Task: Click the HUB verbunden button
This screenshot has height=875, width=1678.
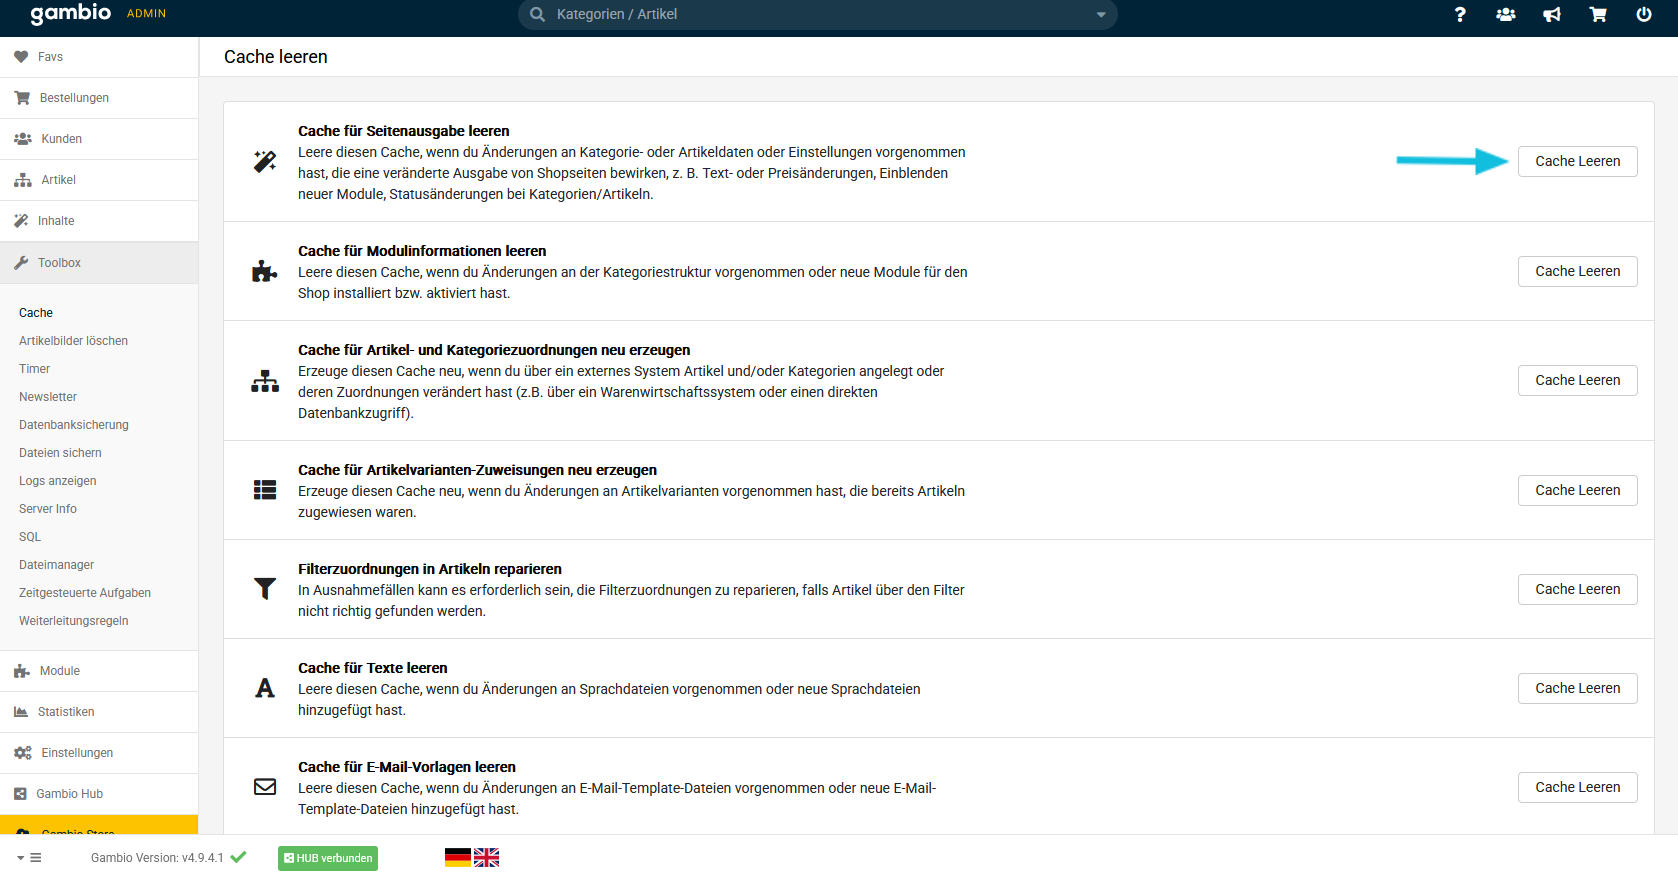Action: [x=328, y=858]
